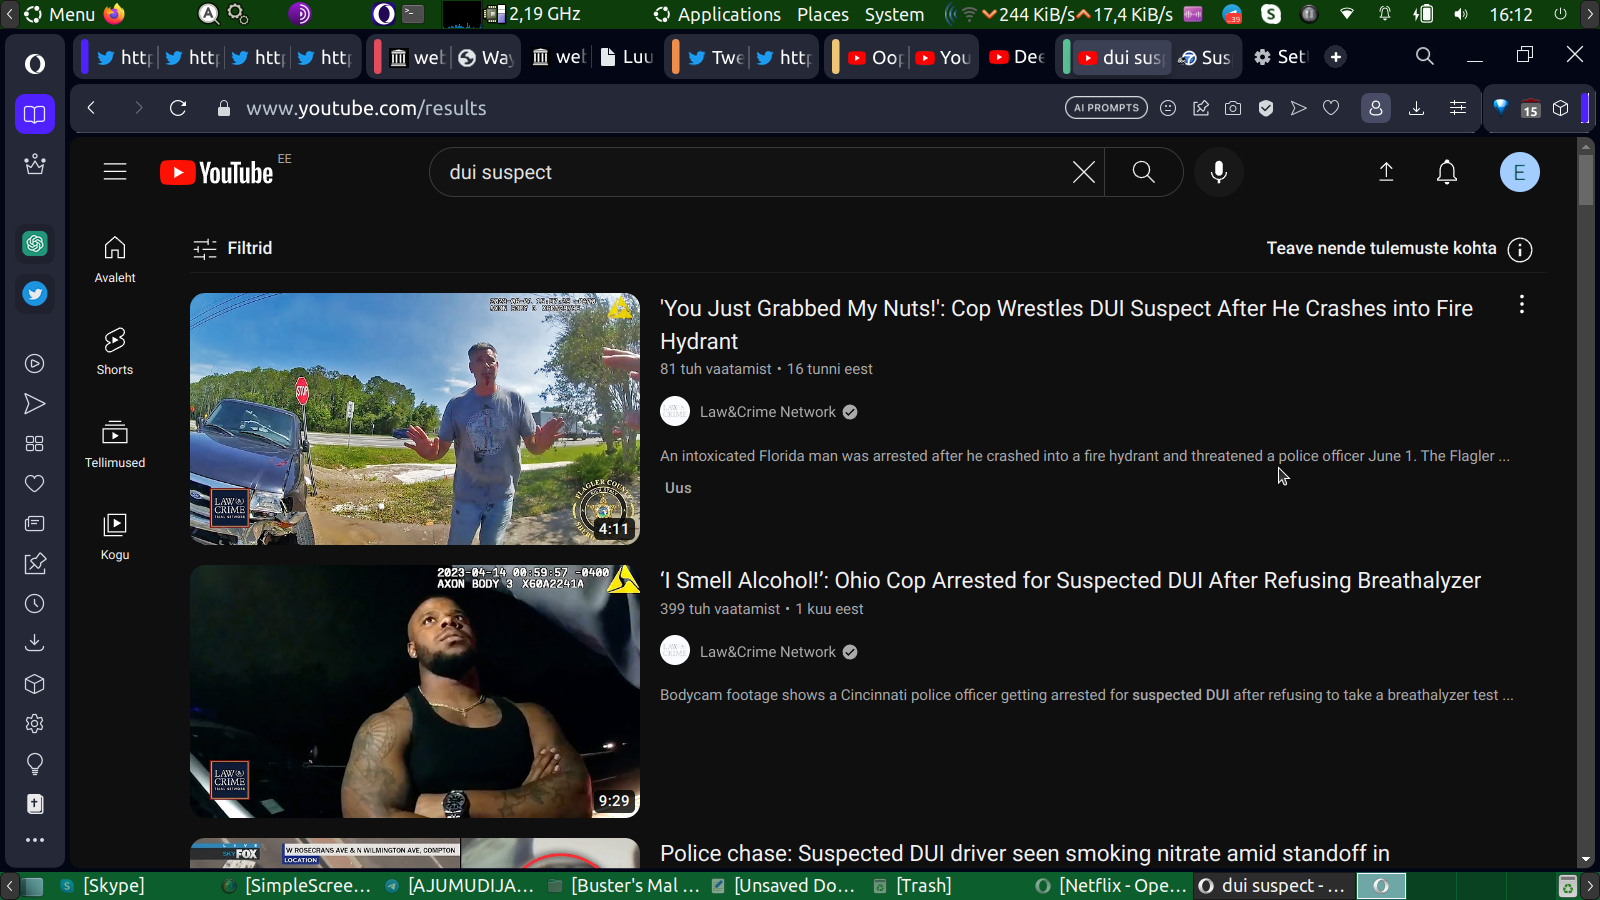Image resolution: width=1600 pixels, height=900 pixels.
Task: Open History clock icon in Opera sidebar
Action: (x=35, y=604)
